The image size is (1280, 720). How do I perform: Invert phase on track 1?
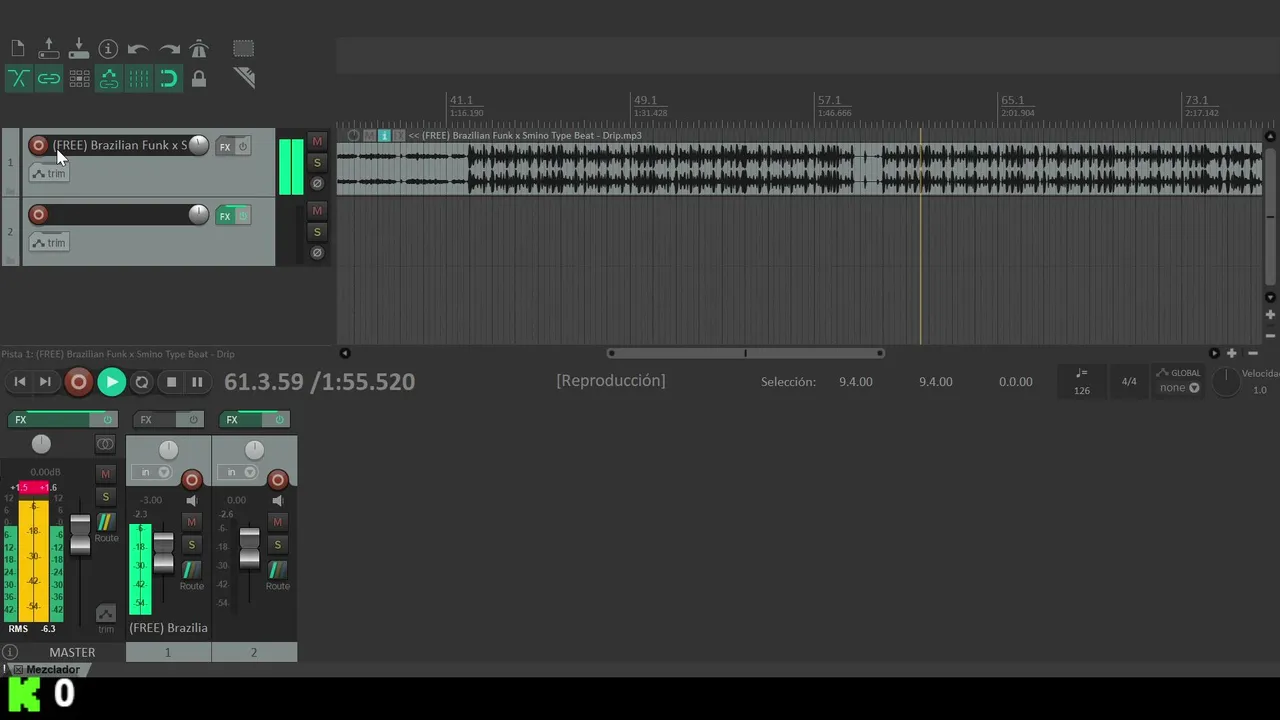pyautogui.click(x=317, y=184)
